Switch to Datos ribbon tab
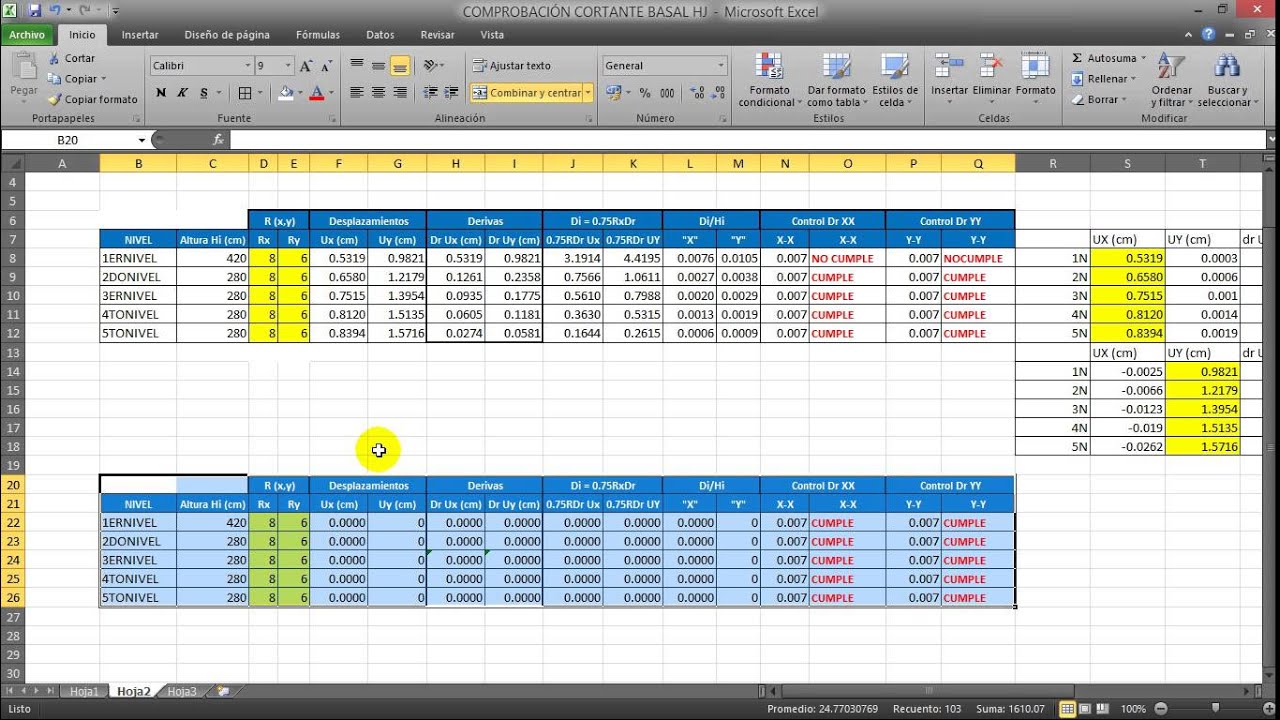This screenshot has height=720, width=1280. pos(380,35)
